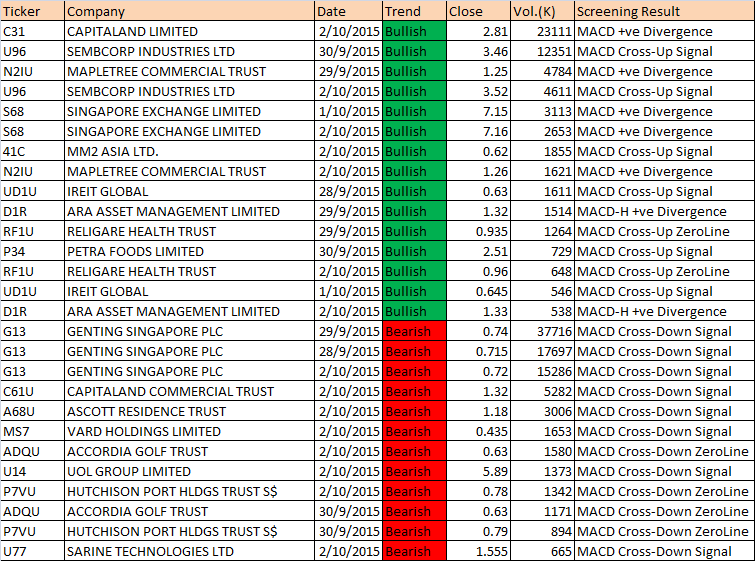Select close price cell 0.935
This screenshot has width=755, height=561.
pyautogui.click(x=479, y=231)
